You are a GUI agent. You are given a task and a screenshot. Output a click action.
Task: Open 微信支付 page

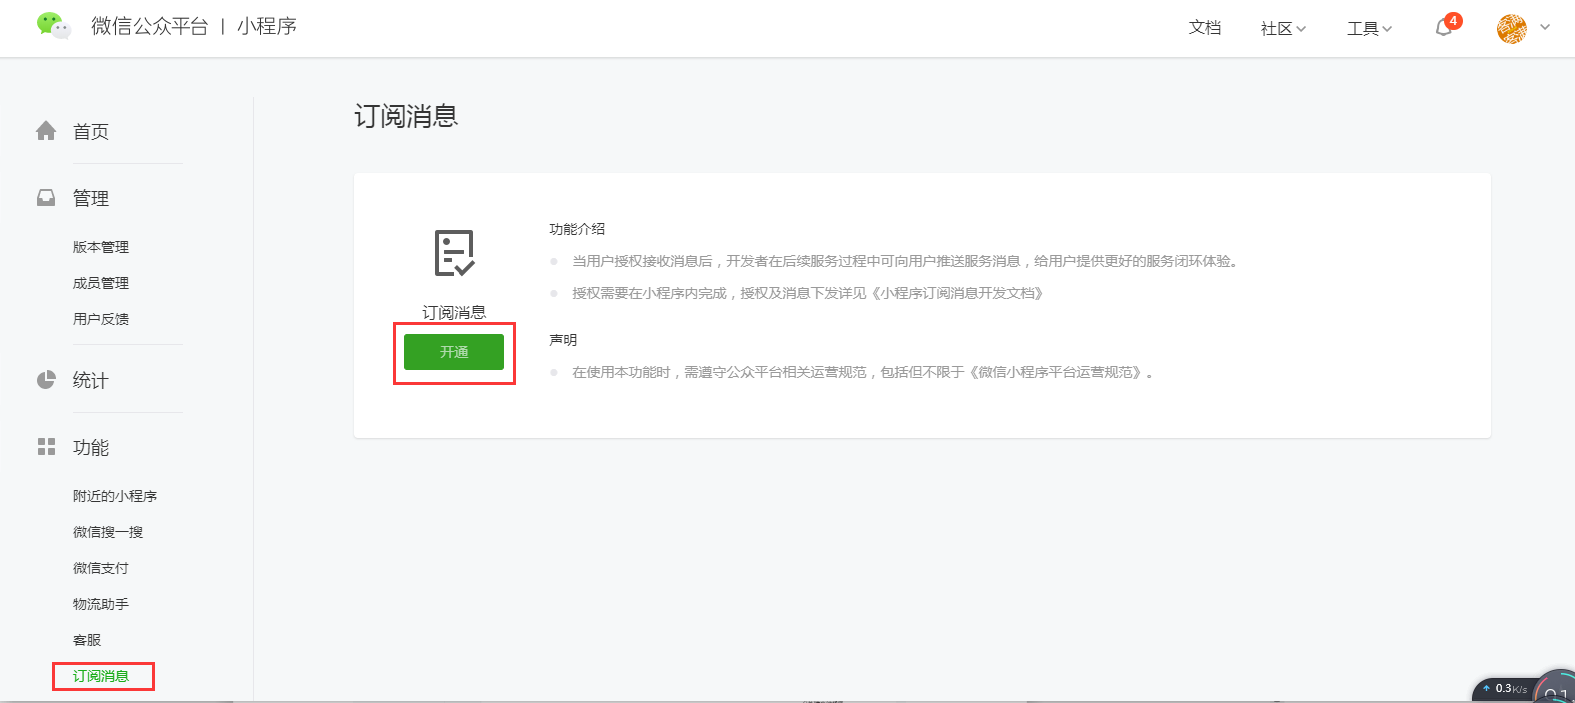[101, 568]
